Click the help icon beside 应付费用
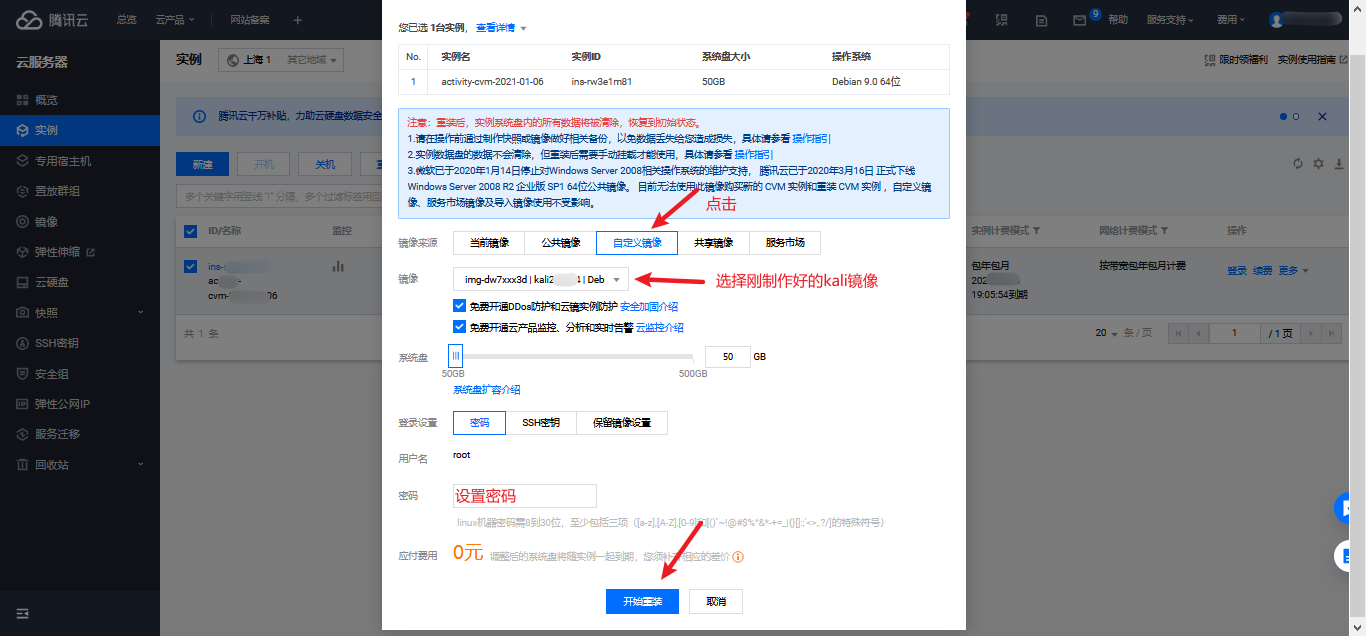1366x636 pixels. point(738,557)
